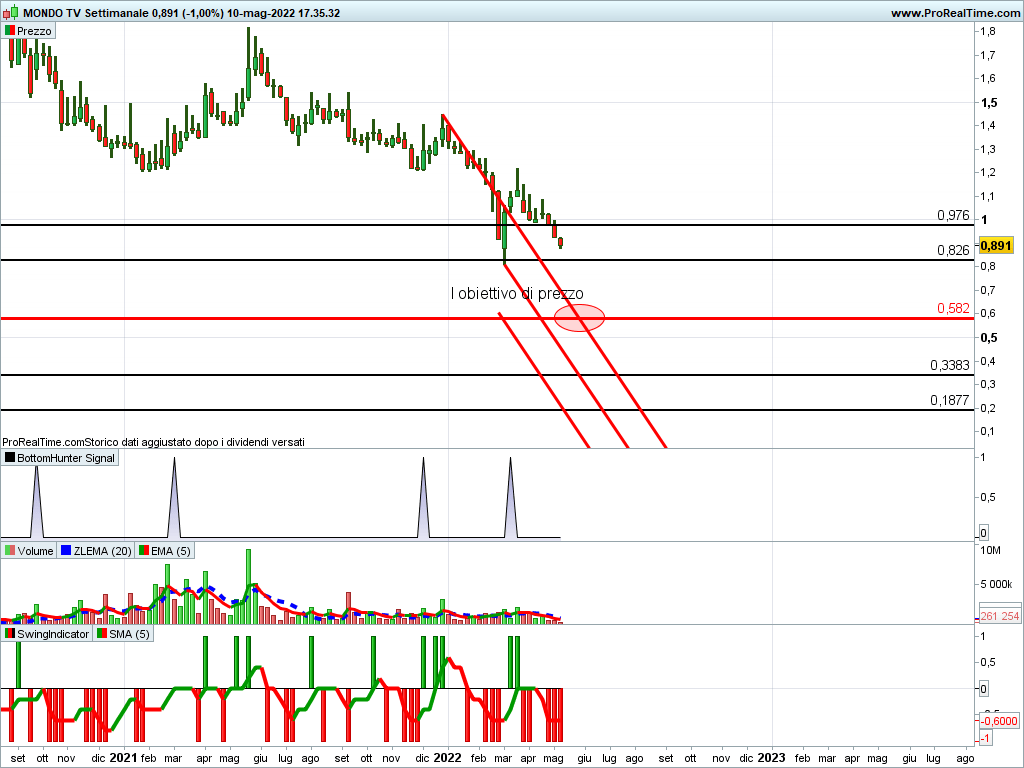1024x768 pixels.
Task: Click the yellow 0,891 current price tag
Action: tap(996, 246)
